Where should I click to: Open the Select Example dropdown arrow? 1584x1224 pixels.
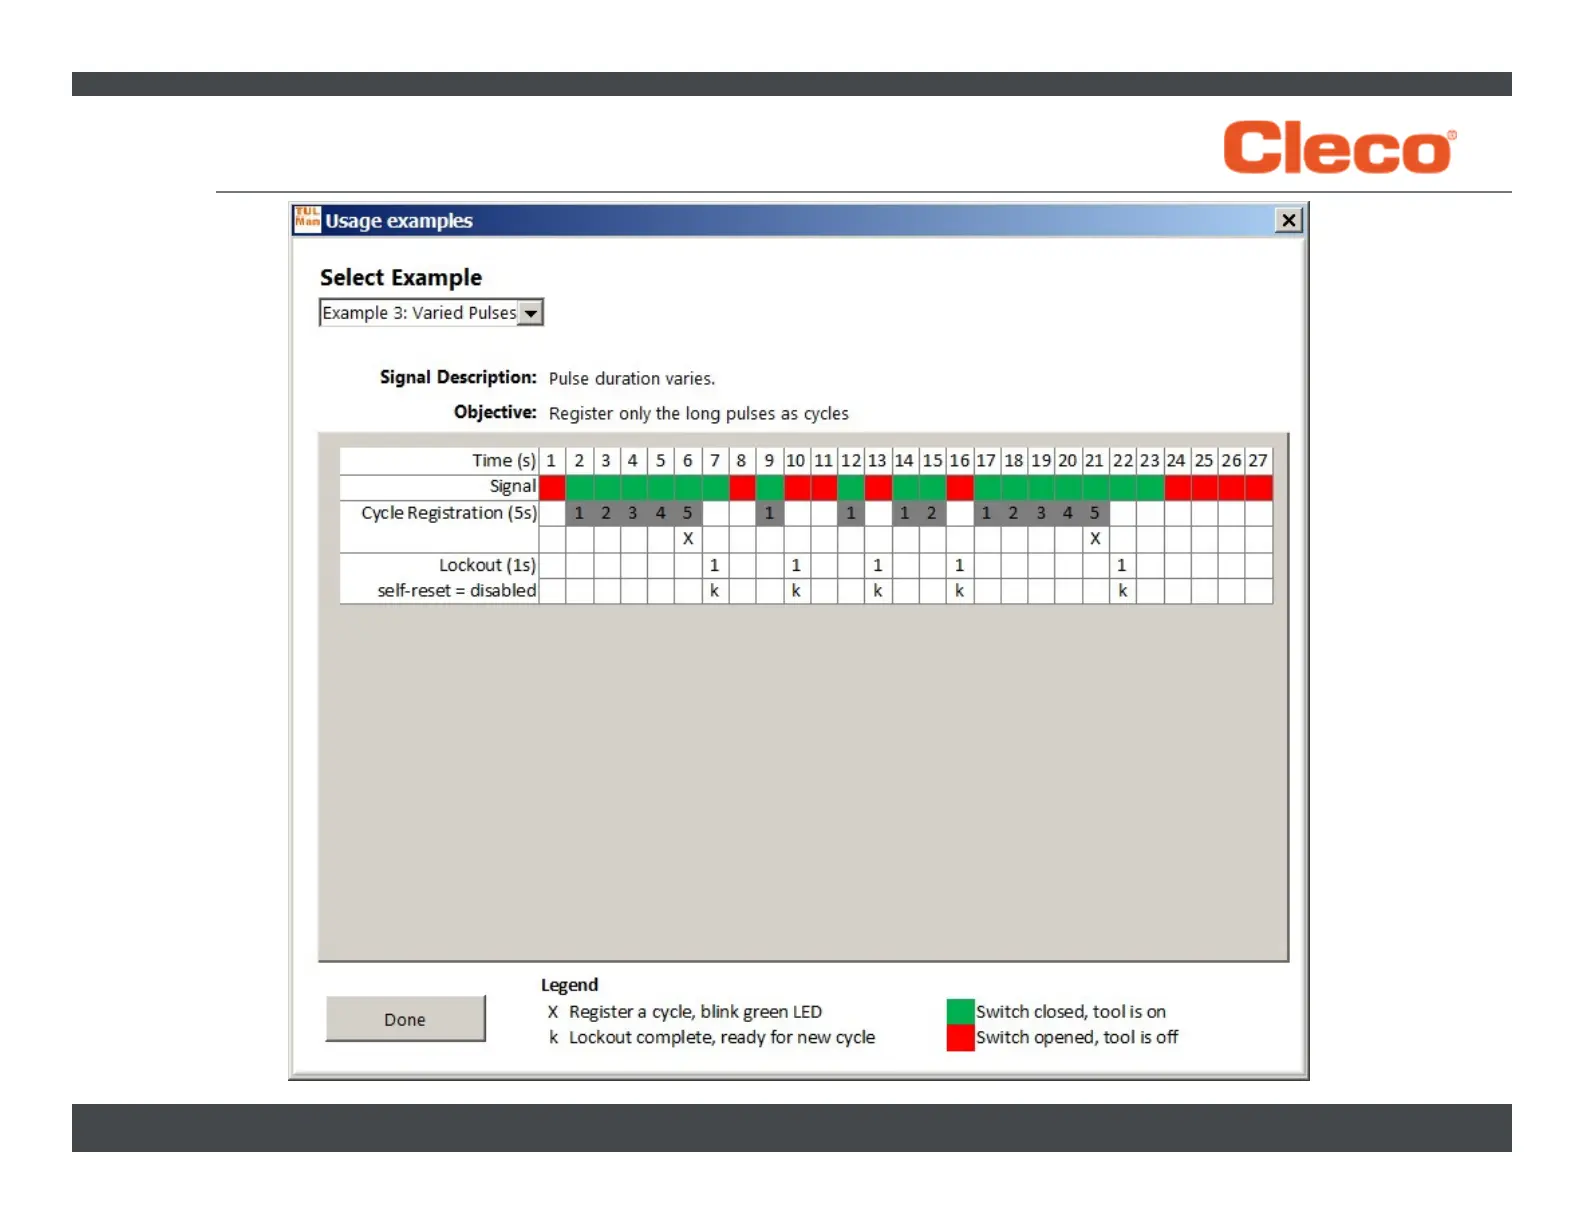(531, 313)
